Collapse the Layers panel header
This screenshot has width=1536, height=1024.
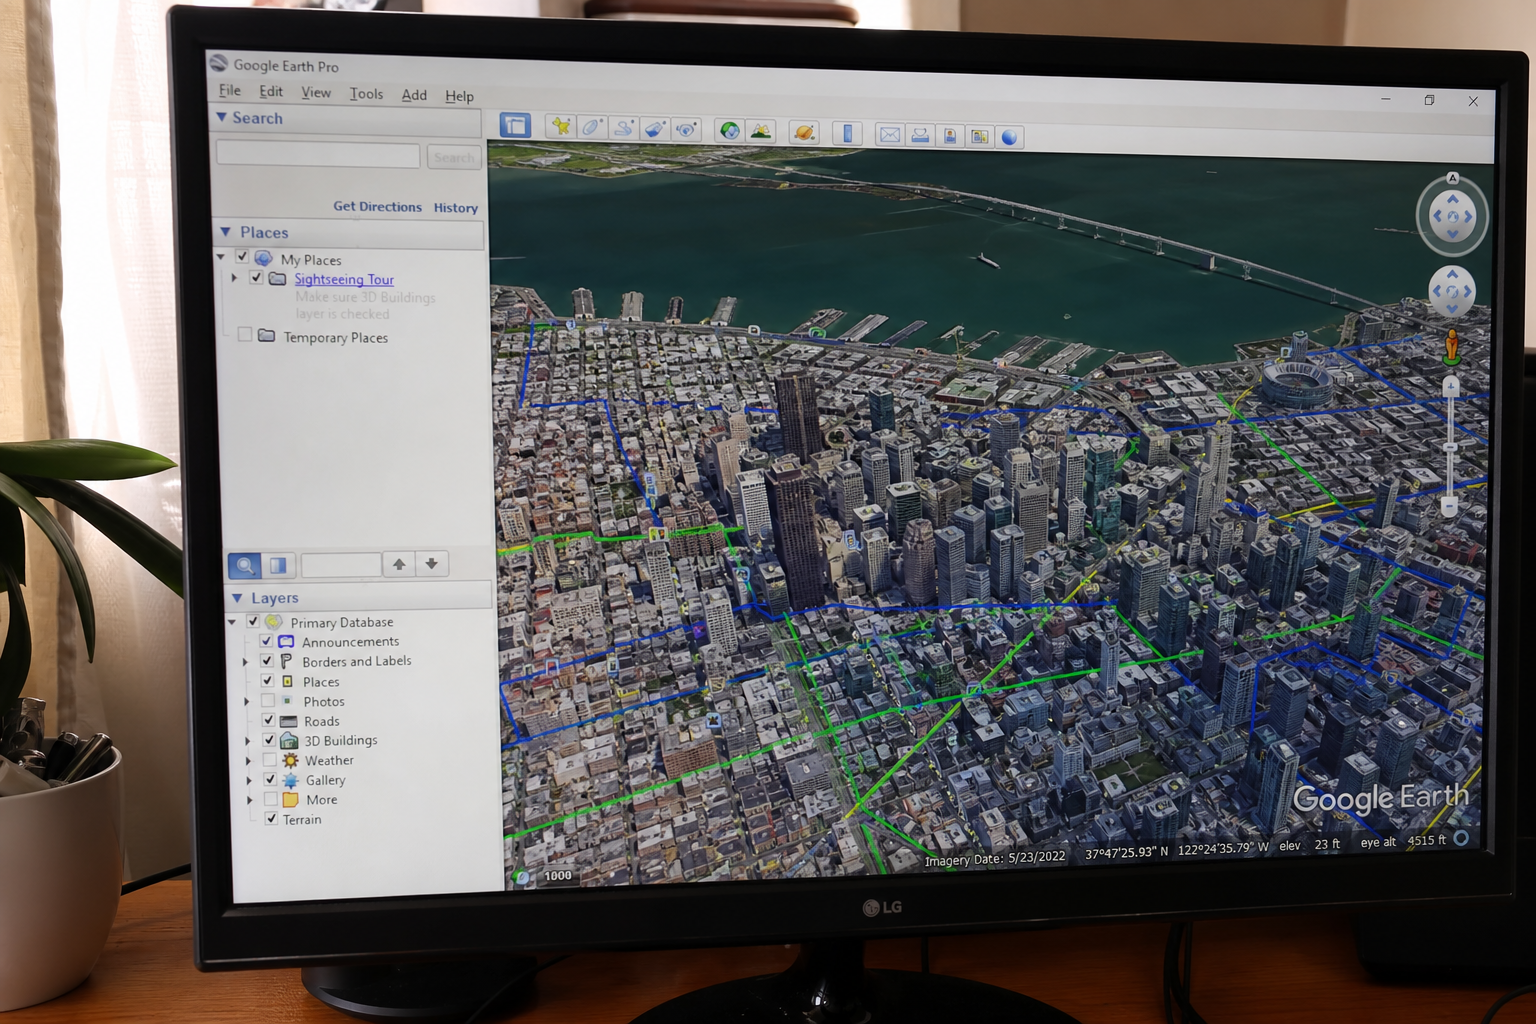237,597
